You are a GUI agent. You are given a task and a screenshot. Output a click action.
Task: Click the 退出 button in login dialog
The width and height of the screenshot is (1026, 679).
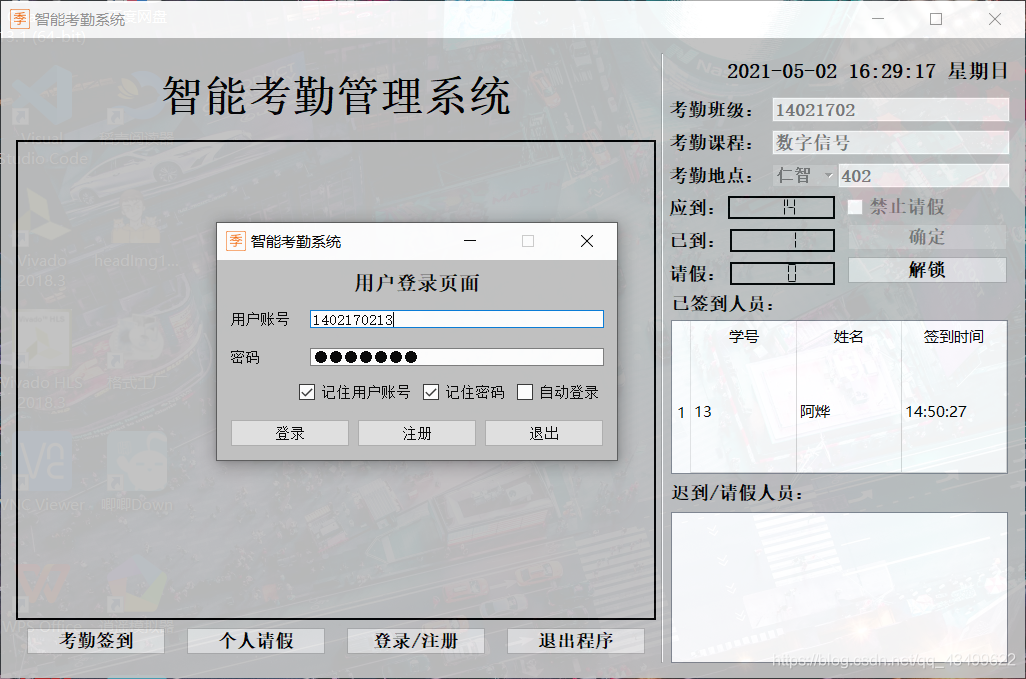pos(544,433)
